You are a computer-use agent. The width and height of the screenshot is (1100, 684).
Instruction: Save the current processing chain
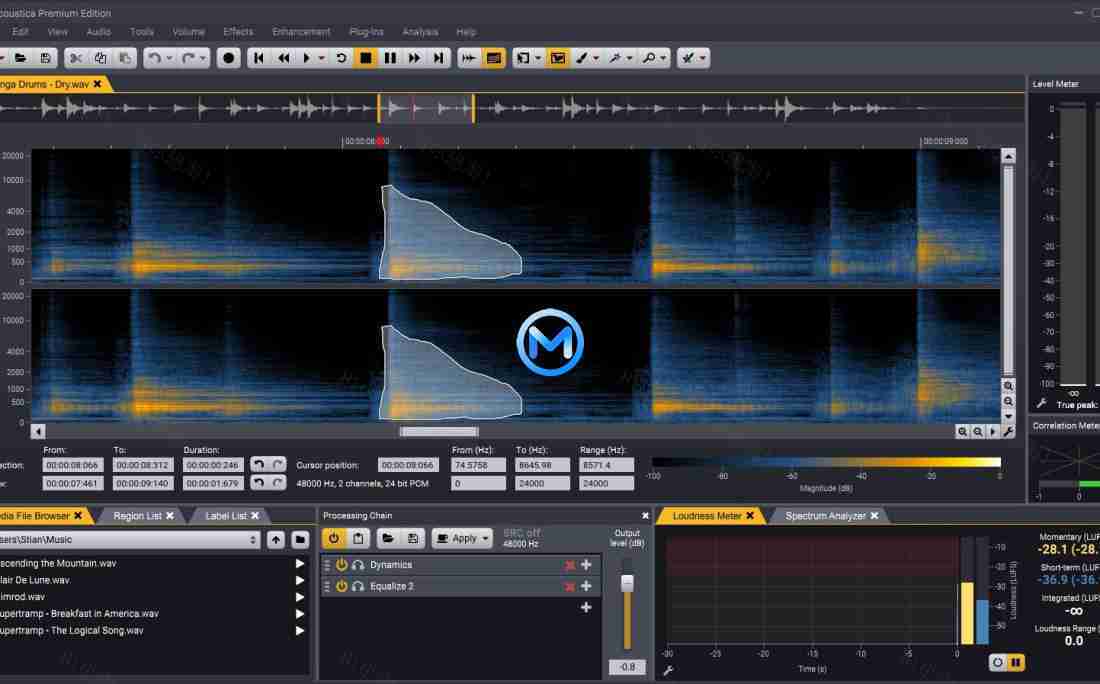412,538
